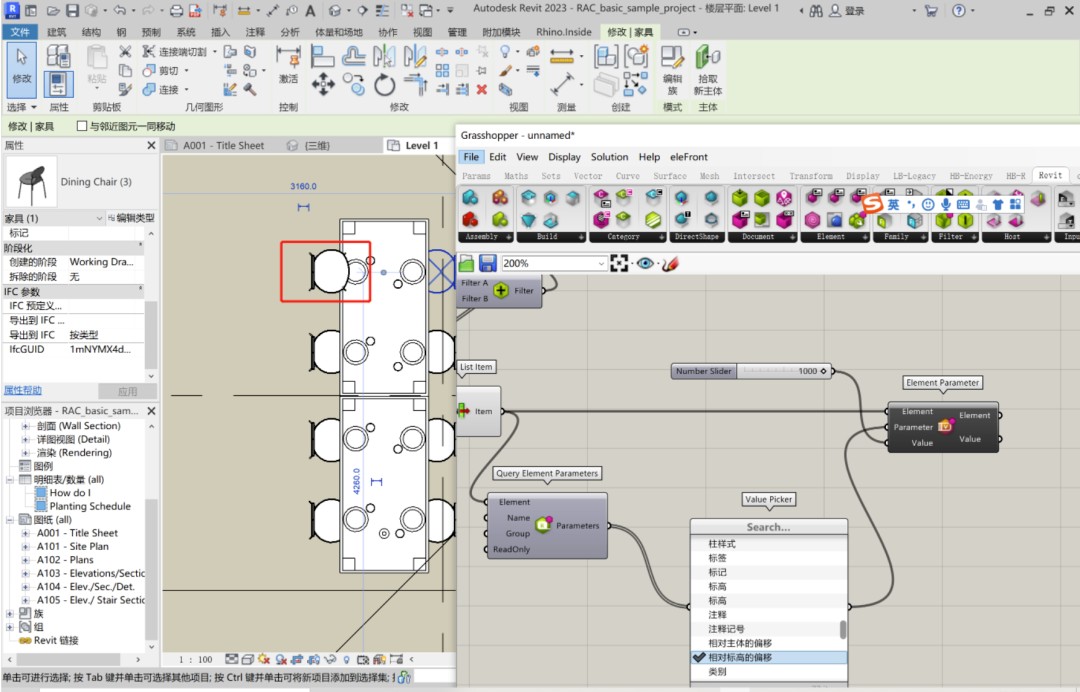Enable the 与邻近图元一同移动 checkbox
This screenshot has width=1080, height=692.
click(82, 126)
